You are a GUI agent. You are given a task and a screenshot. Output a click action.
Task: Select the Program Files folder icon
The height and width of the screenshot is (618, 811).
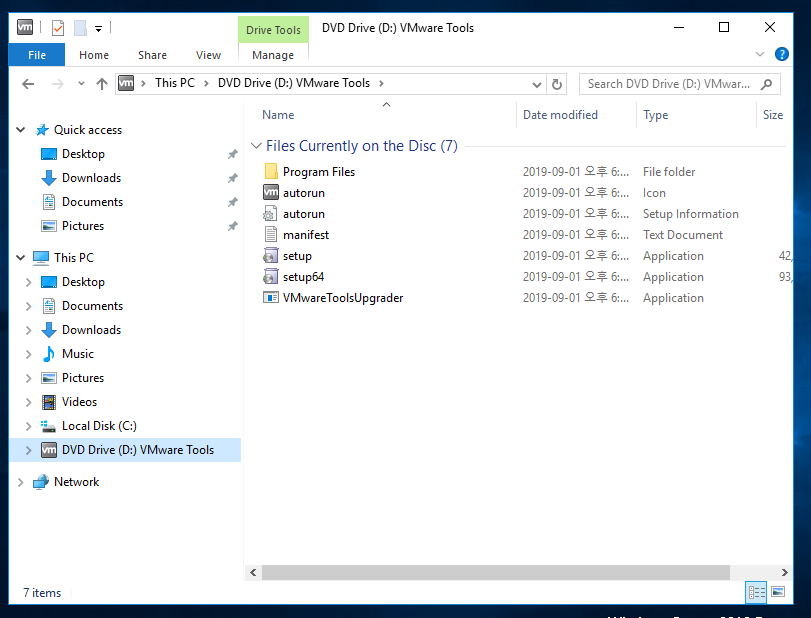pyautogui.click(x=271, y=171)
